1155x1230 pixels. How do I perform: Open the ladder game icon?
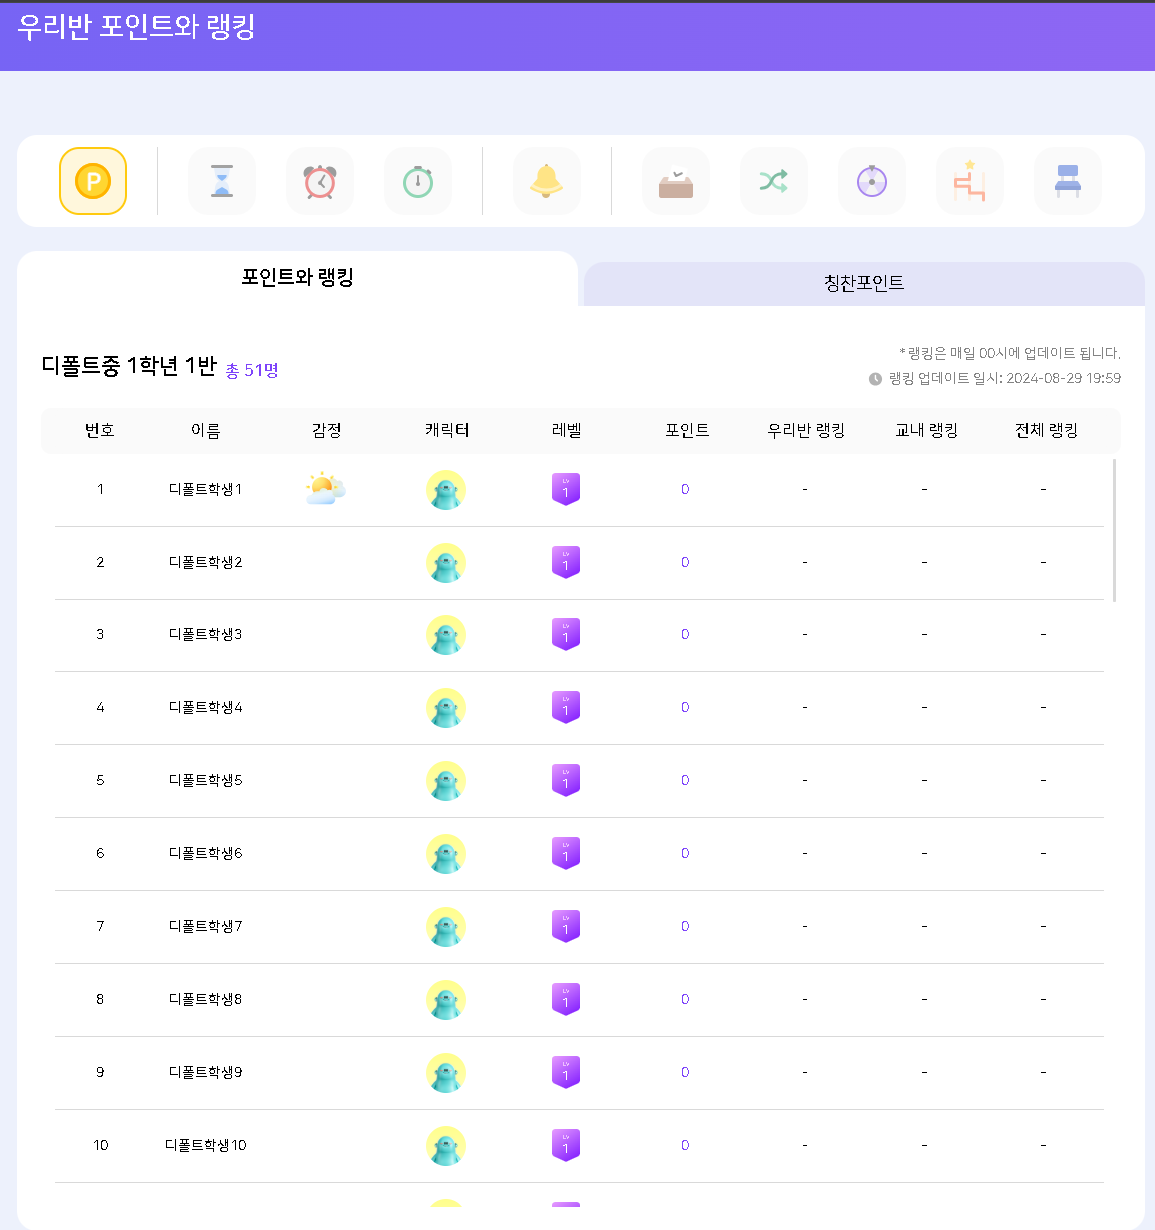(x=970, y=181)
